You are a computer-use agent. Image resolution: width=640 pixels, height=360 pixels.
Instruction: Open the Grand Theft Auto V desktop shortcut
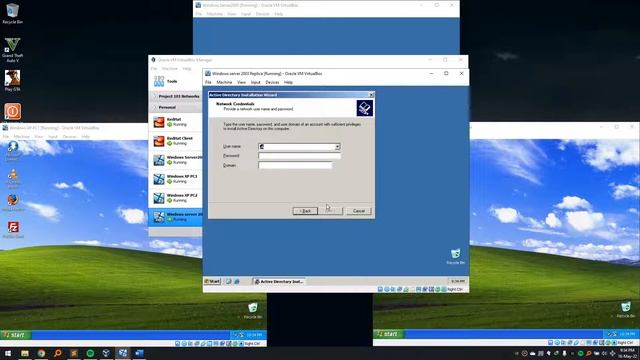pyautogui.click(x=12, y=50)
